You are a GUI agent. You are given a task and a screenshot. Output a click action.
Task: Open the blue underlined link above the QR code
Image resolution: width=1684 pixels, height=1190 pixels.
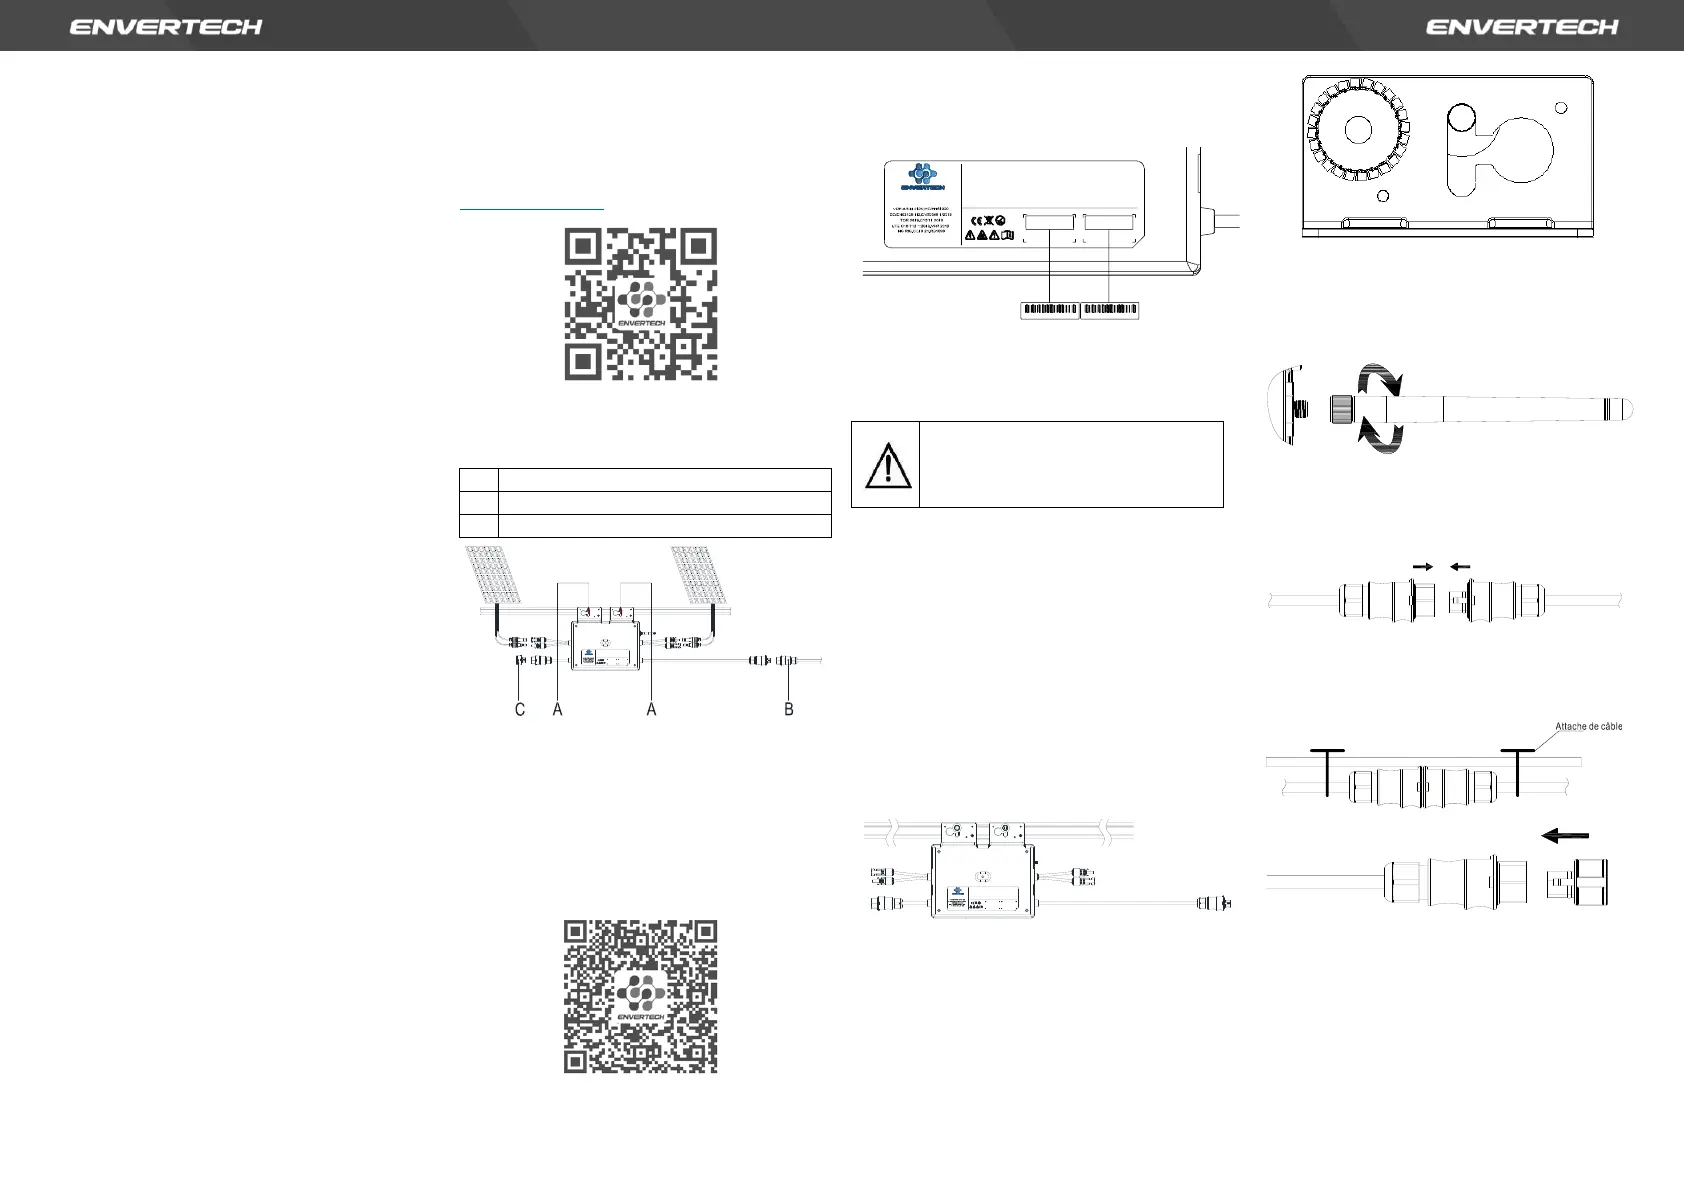[x=532, y=208]
